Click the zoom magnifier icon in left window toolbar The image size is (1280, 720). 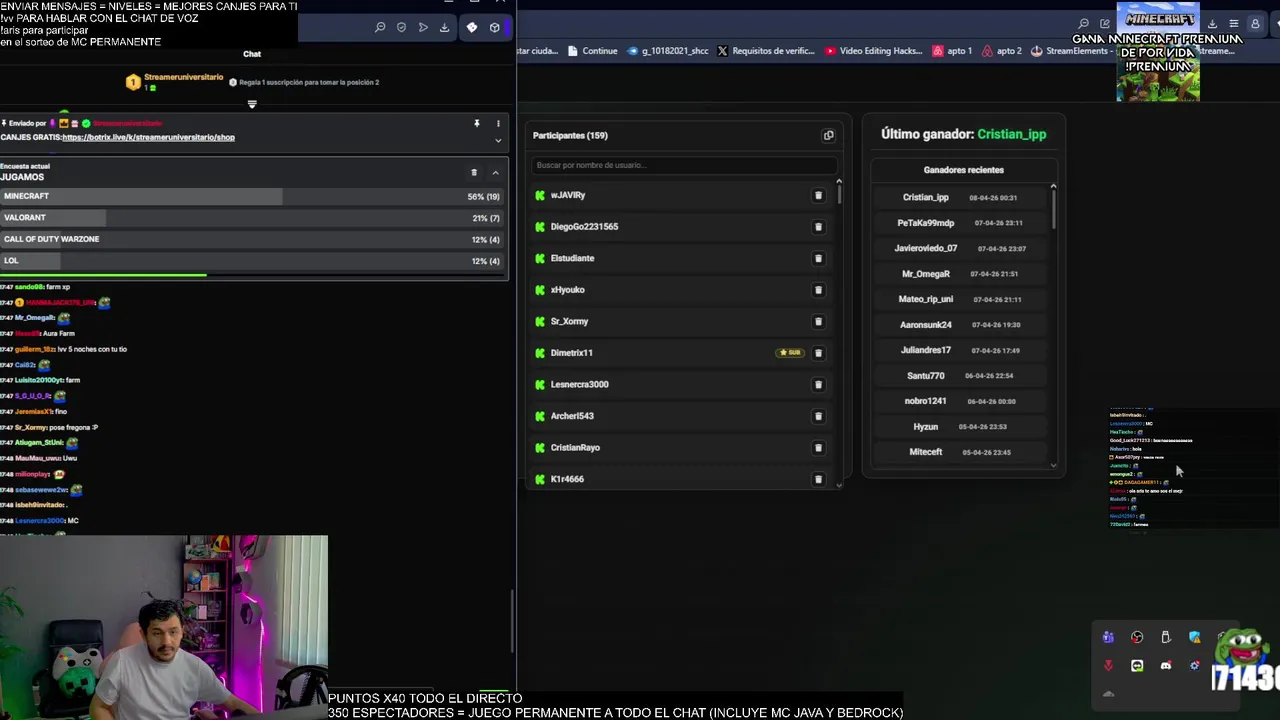pyautogui.click(x=380, y=27)
